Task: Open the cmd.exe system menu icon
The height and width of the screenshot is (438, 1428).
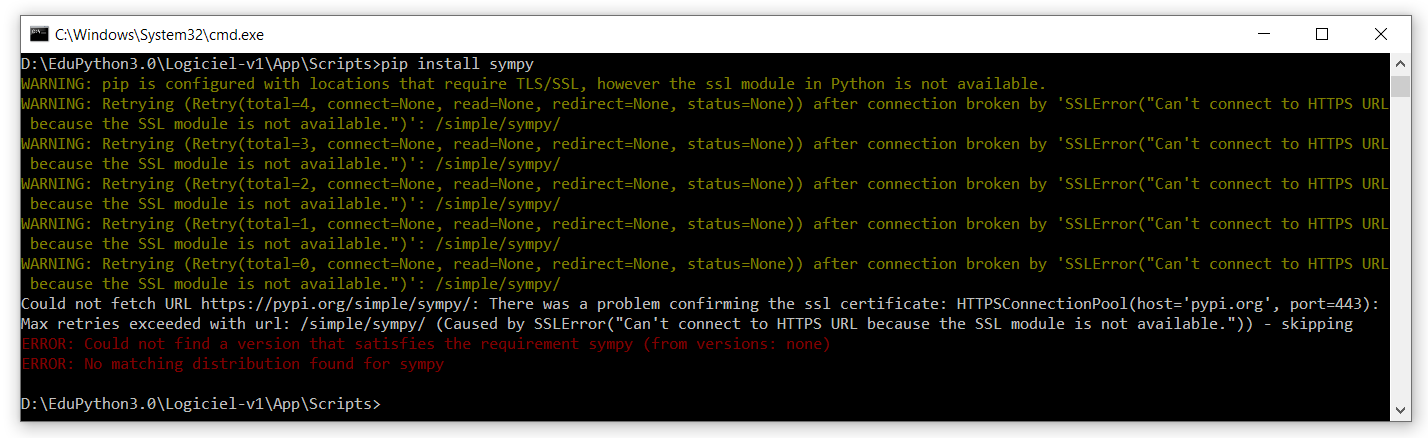Action: click(x=39, y=34)
